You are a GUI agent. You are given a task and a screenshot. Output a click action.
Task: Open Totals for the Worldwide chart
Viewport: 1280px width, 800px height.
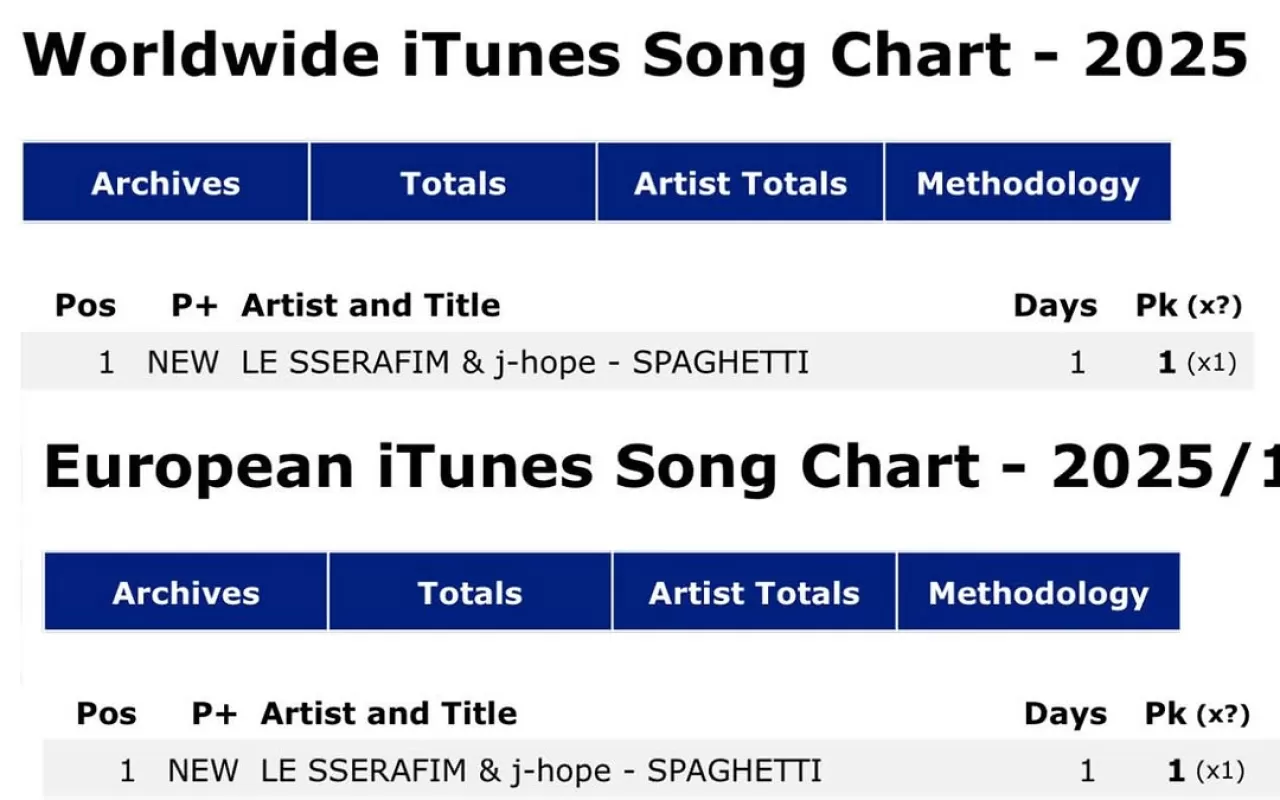(x=453, y=183)
